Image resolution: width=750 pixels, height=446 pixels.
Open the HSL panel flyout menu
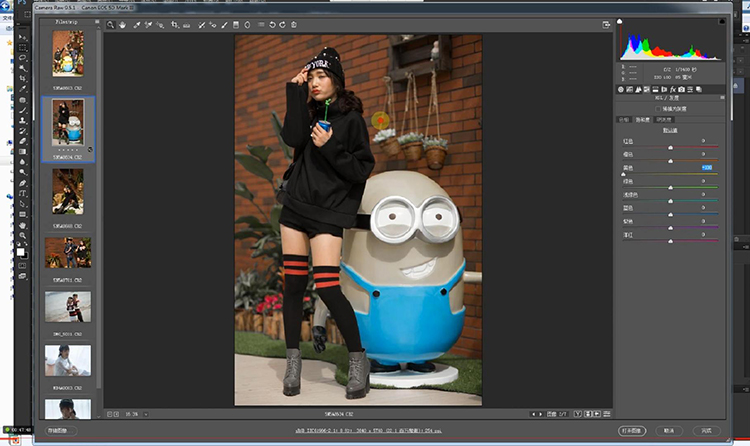(722, 98)
